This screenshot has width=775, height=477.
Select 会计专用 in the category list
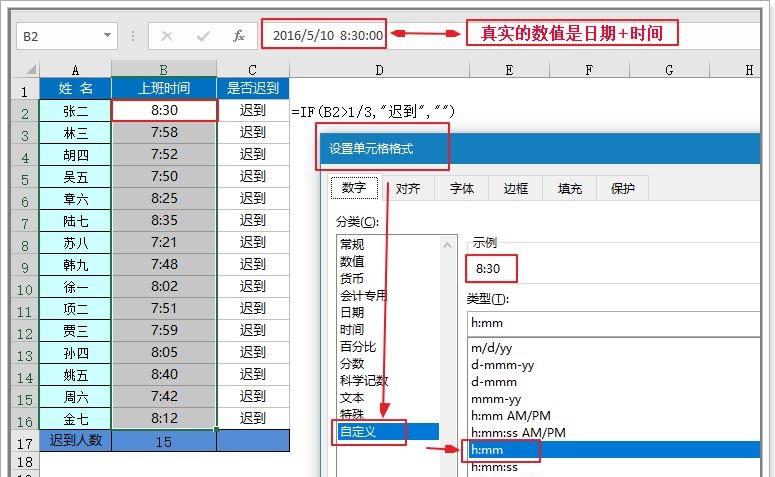coord(363,296)
